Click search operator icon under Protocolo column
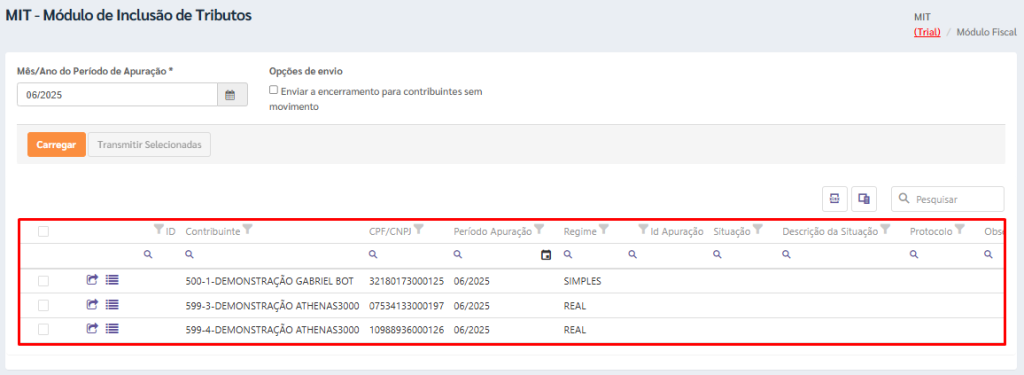The height and width of the screenshot is (375, 1024). pos(914,255)
